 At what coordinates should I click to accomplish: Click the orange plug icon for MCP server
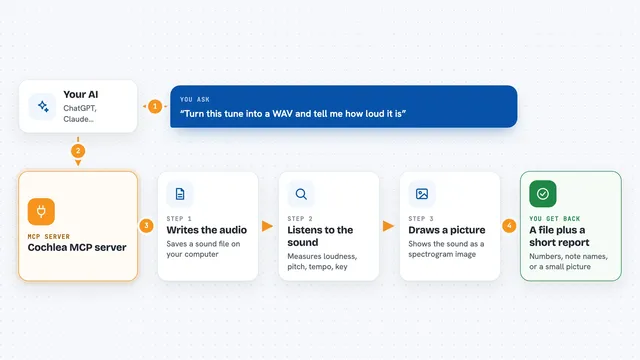41,211
